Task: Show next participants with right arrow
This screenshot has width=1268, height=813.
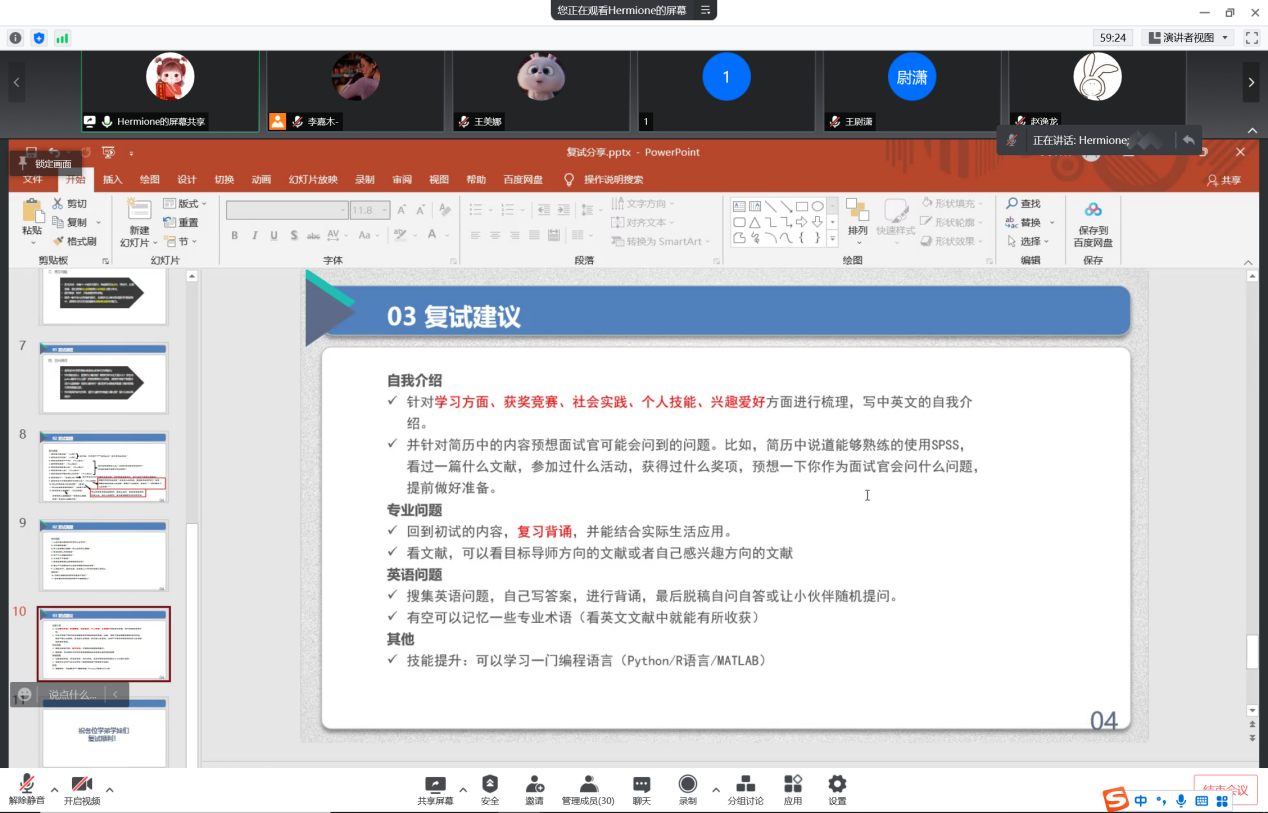Action: (x=1251, y=83)
